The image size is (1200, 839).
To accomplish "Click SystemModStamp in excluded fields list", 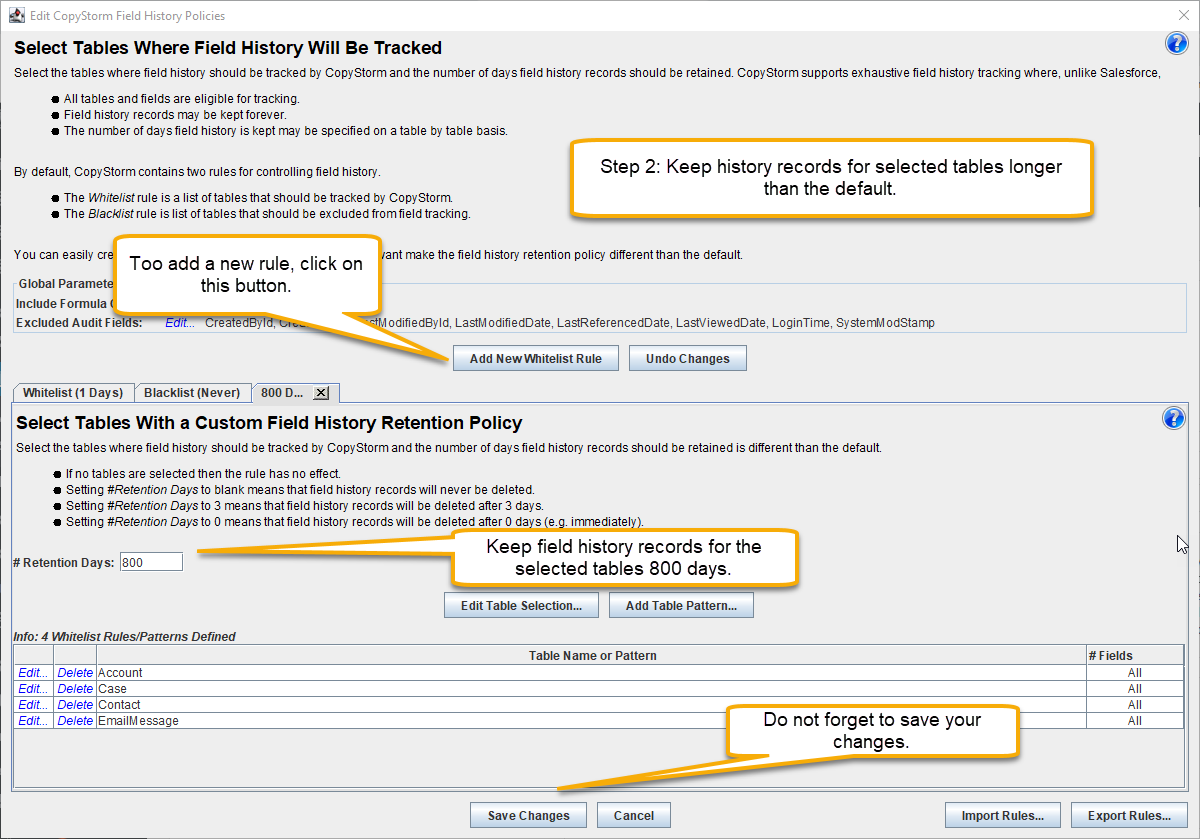I will pyautogui.click(x=885, y=323).
